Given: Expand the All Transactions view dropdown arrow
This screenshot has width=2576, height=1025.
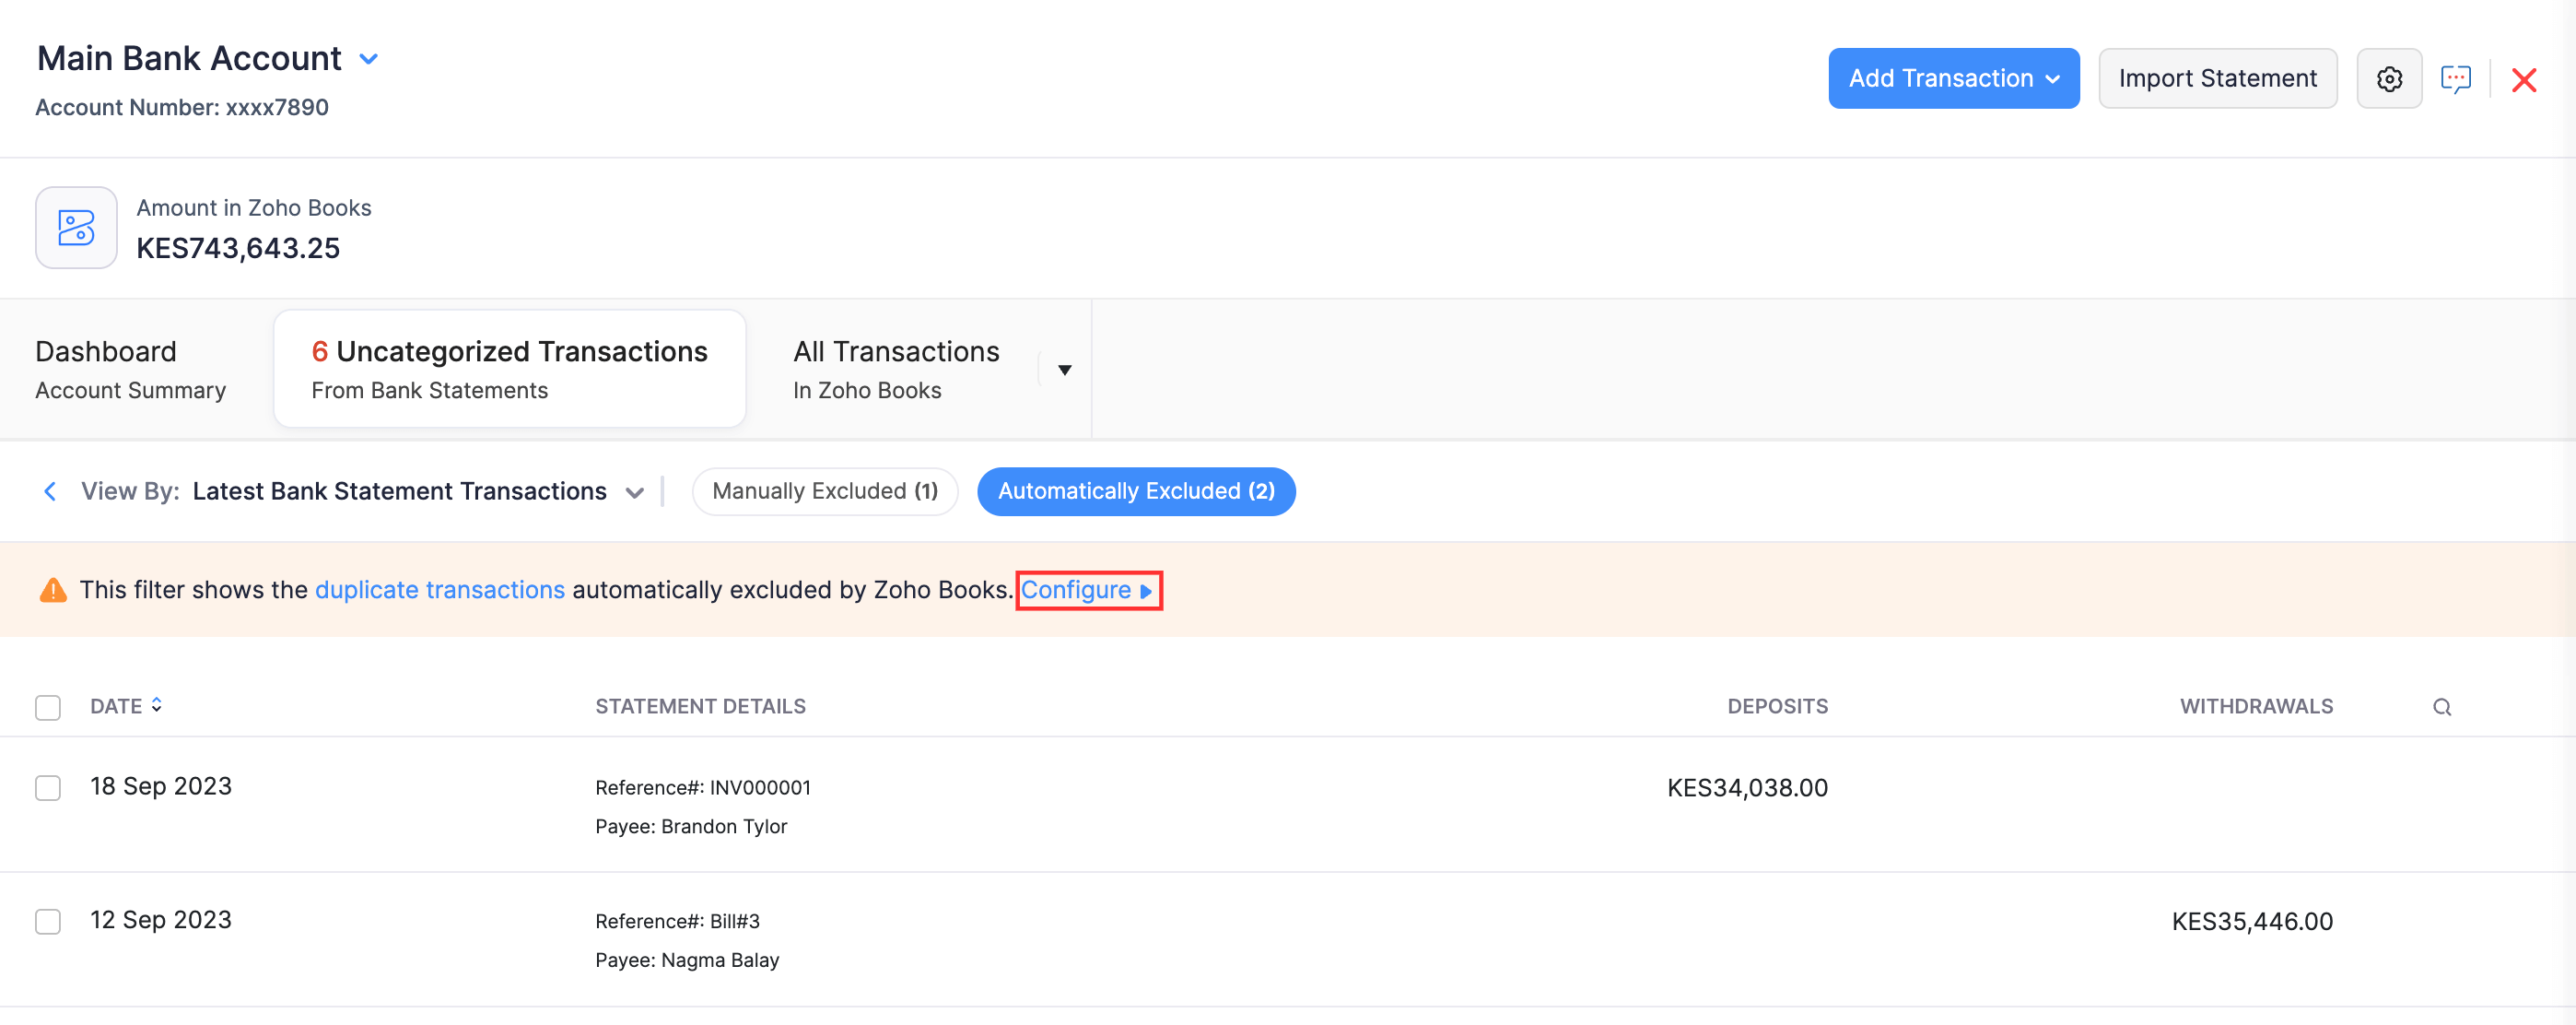Looking at the screenshot, I should point(1064,368).
